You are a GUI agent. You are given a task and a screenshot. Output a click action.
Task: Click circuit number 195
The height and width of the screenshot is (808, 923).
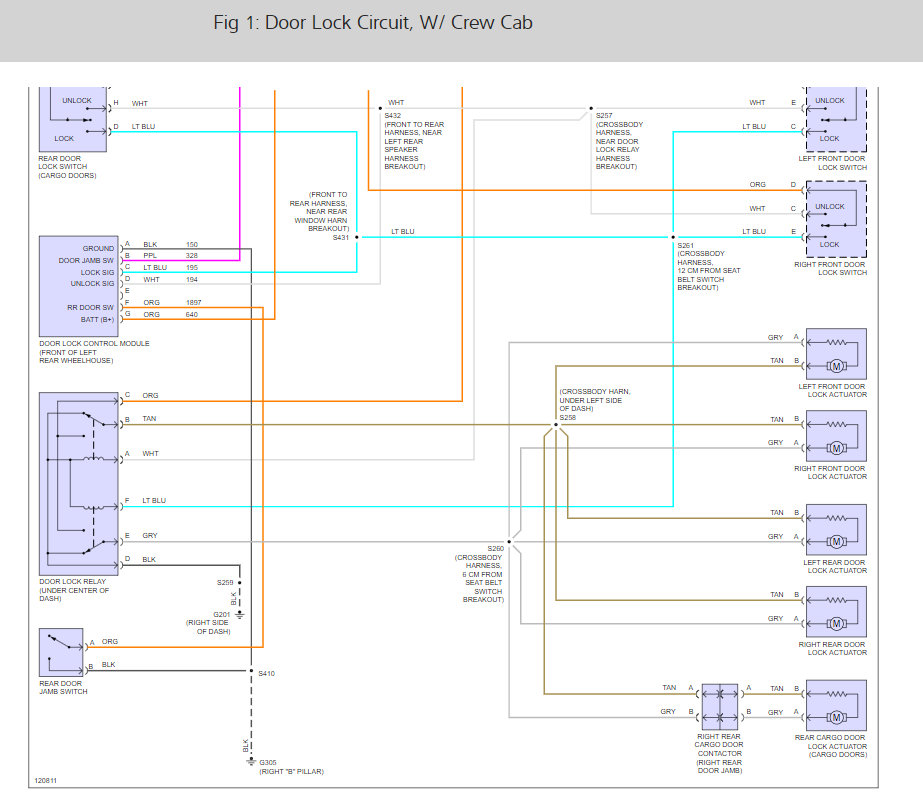point(192,267)
